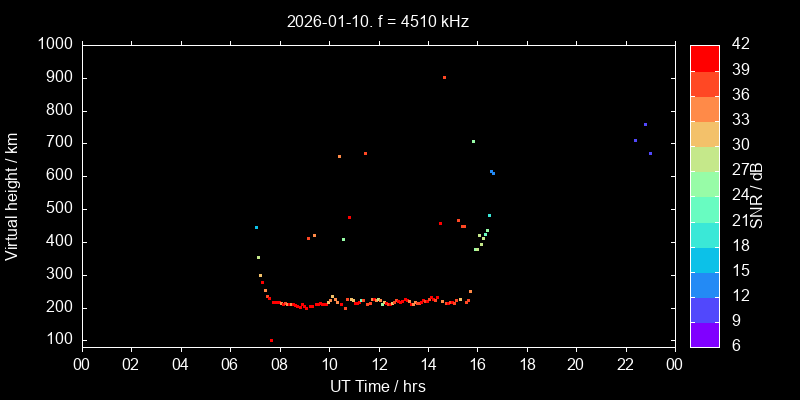This screenshot has width=800, height=400.
Task: Click the green data point near 700 km
Action: point(473,141)
